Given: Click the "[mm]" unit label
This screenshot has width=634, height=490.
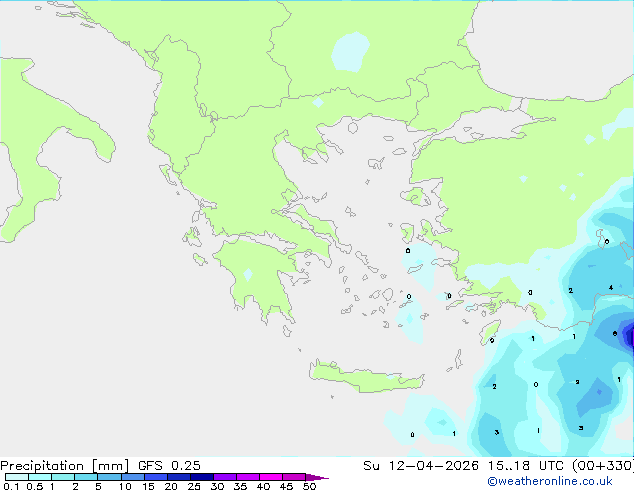Looking at the screenshot, I should point(110,466).
